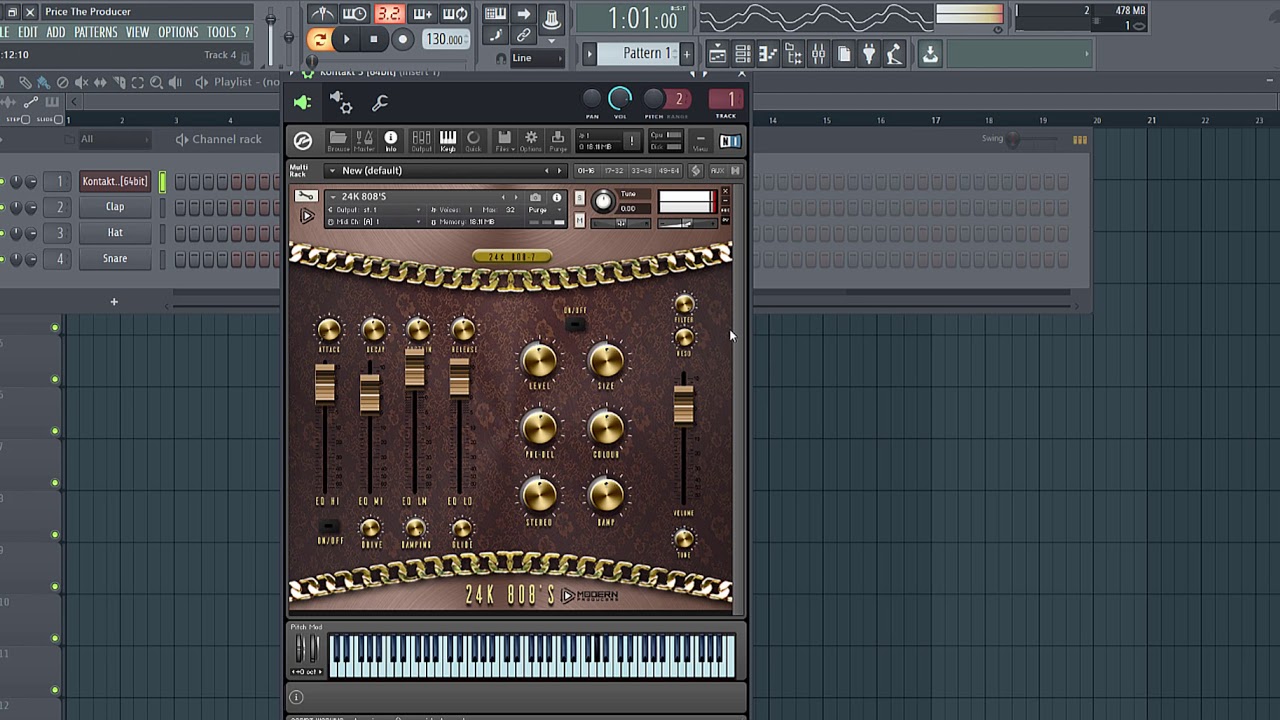Solo the 24K 808'S instrument
Image resolution: width=1280 pixels, height=720 pixels.
(580, 199)
